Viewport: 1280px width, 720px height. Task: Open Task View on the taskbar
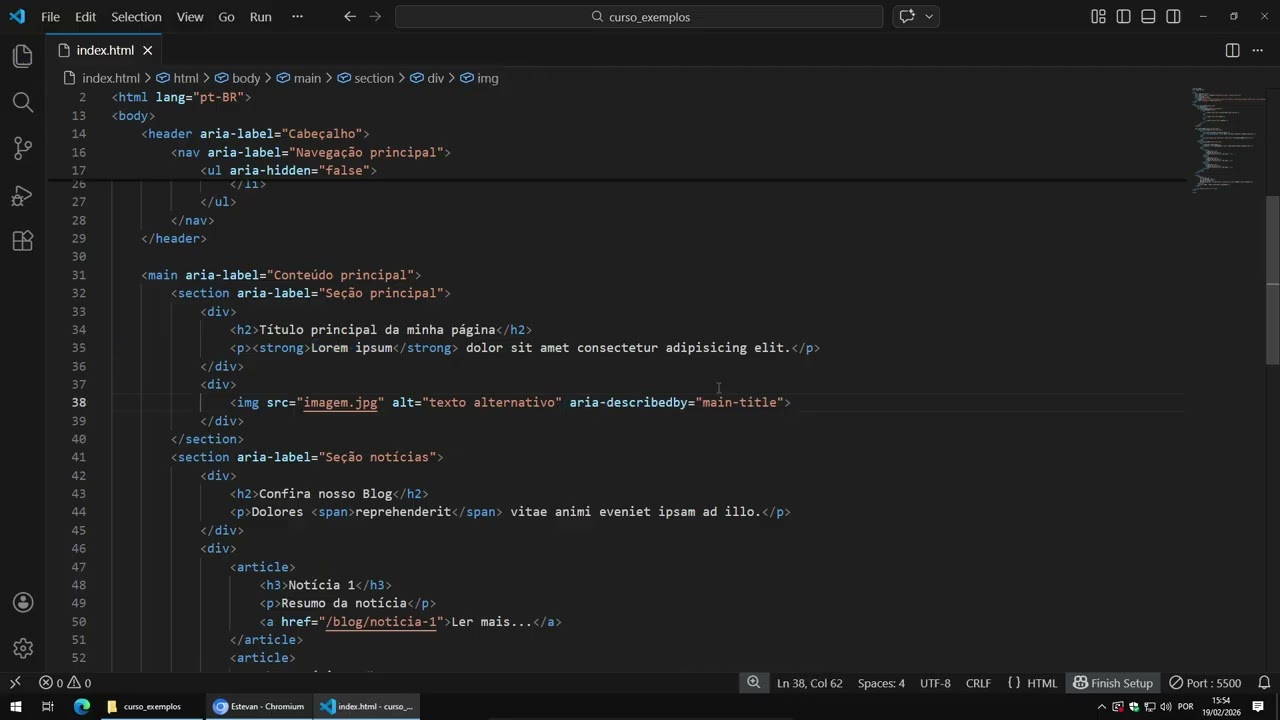pyautogui.click(x=47, y=707)
